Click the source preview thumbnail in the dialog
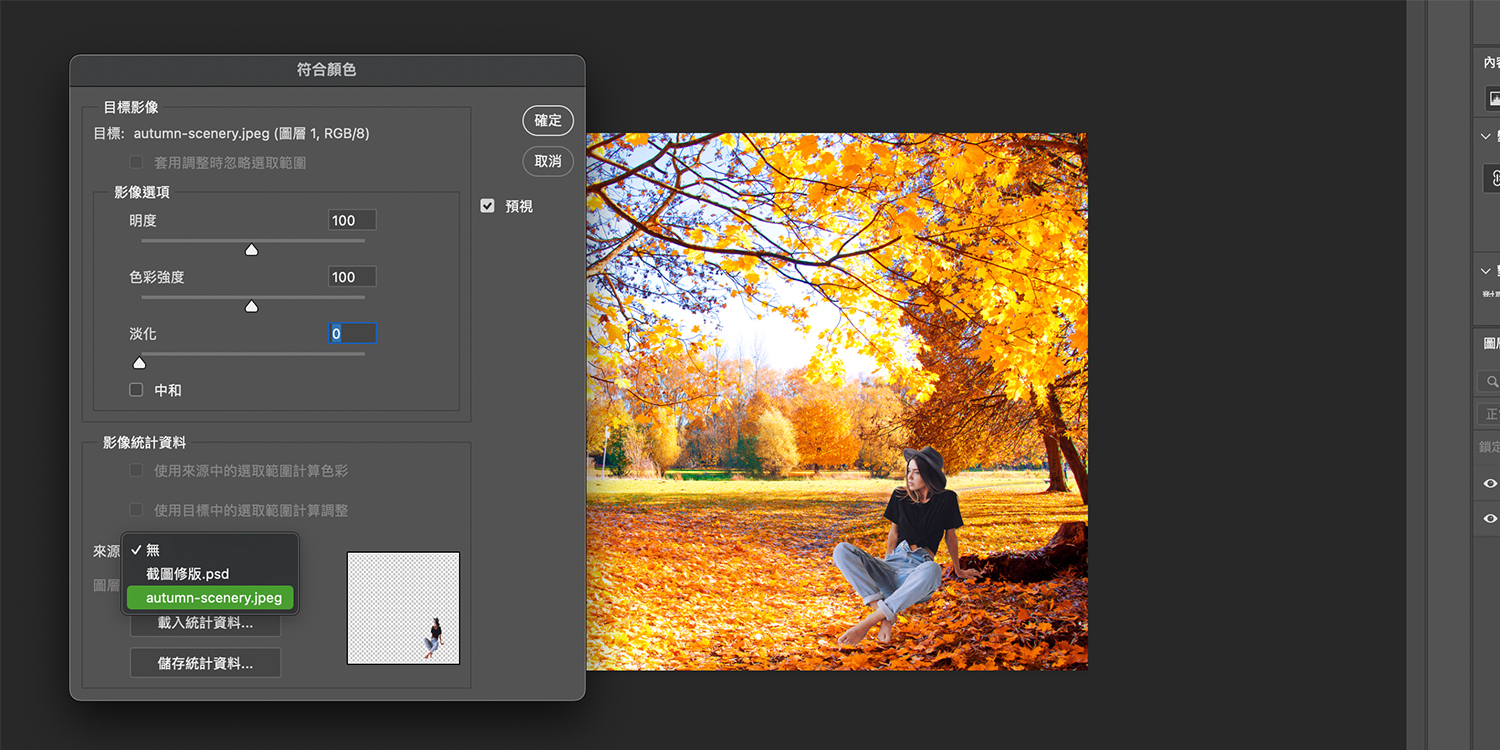Screen dimensions: 1500x750 tap(403, 608)
